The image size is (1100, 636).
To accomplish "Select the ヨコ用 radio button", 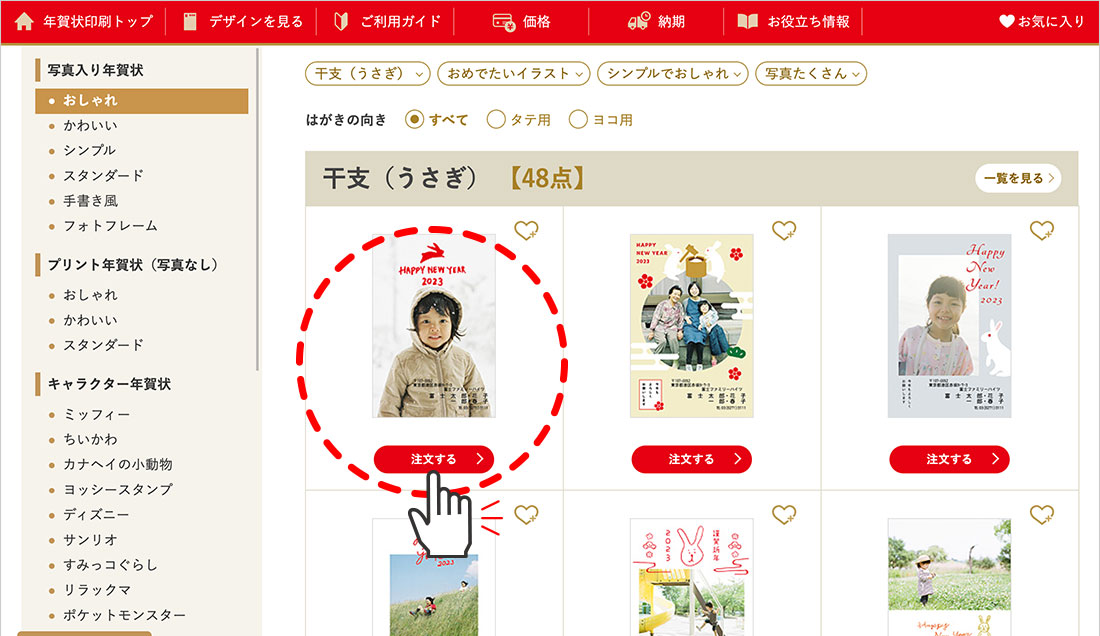I will [578, 119].
